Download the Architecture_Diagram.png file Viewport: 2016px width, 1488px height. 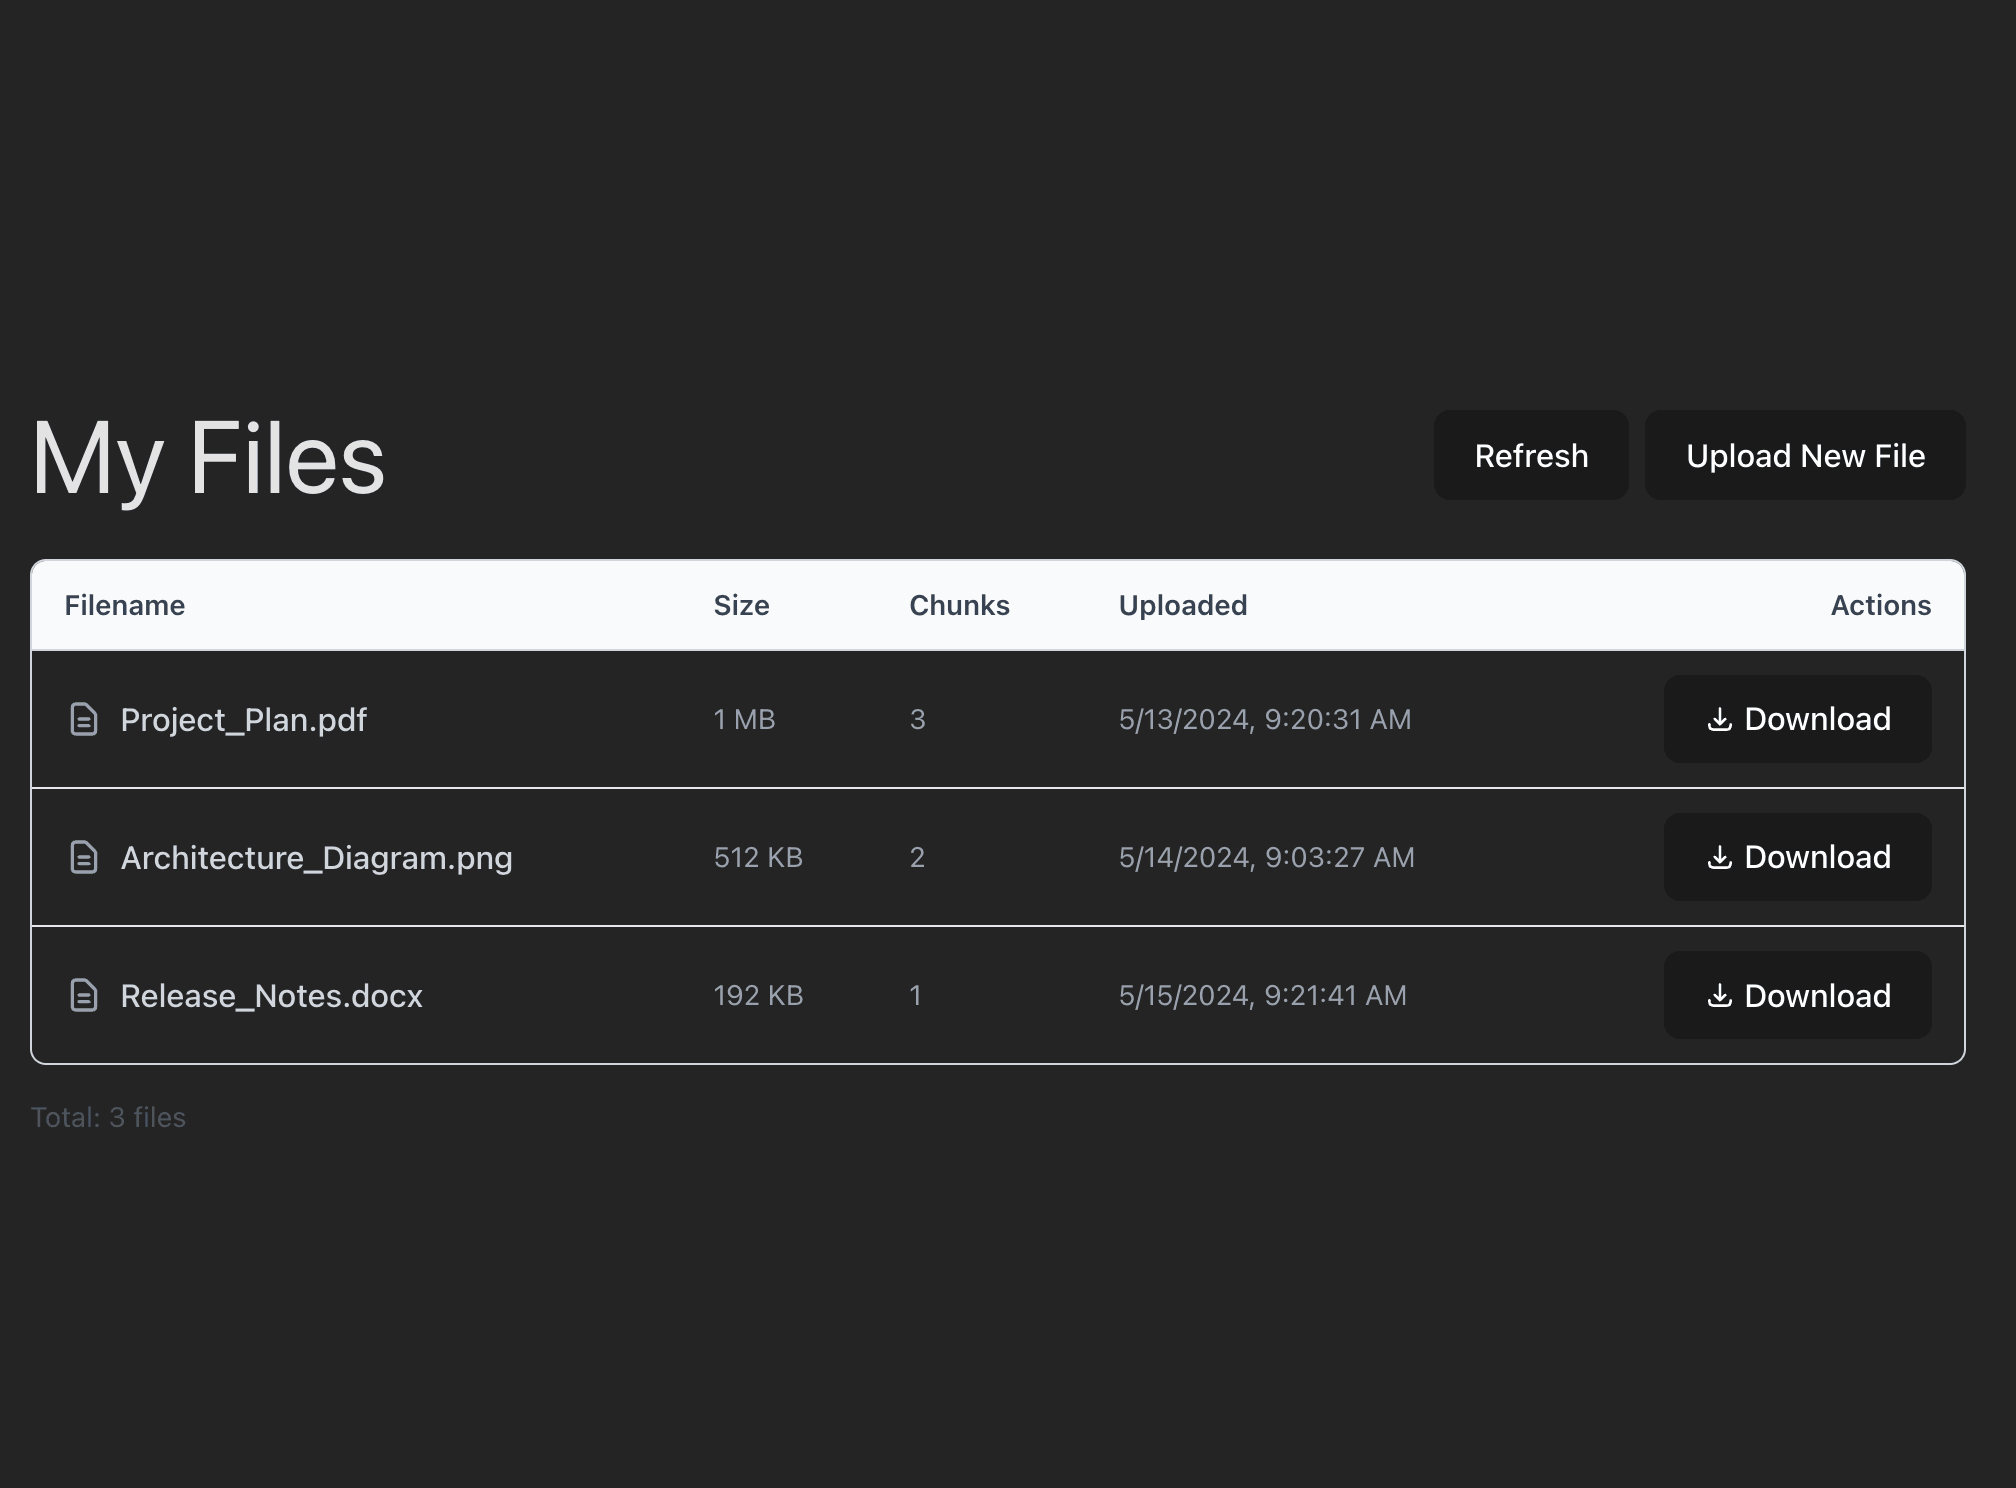click(x=1797, y=857)
